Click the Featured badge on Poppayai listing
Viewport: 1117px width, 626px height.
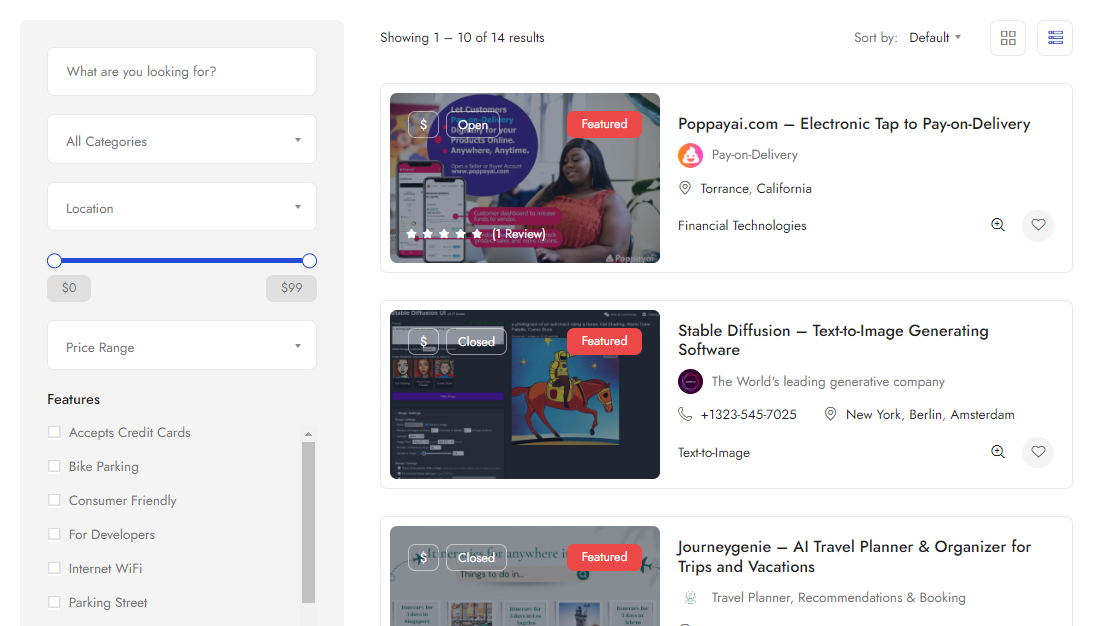coord(604,124)
